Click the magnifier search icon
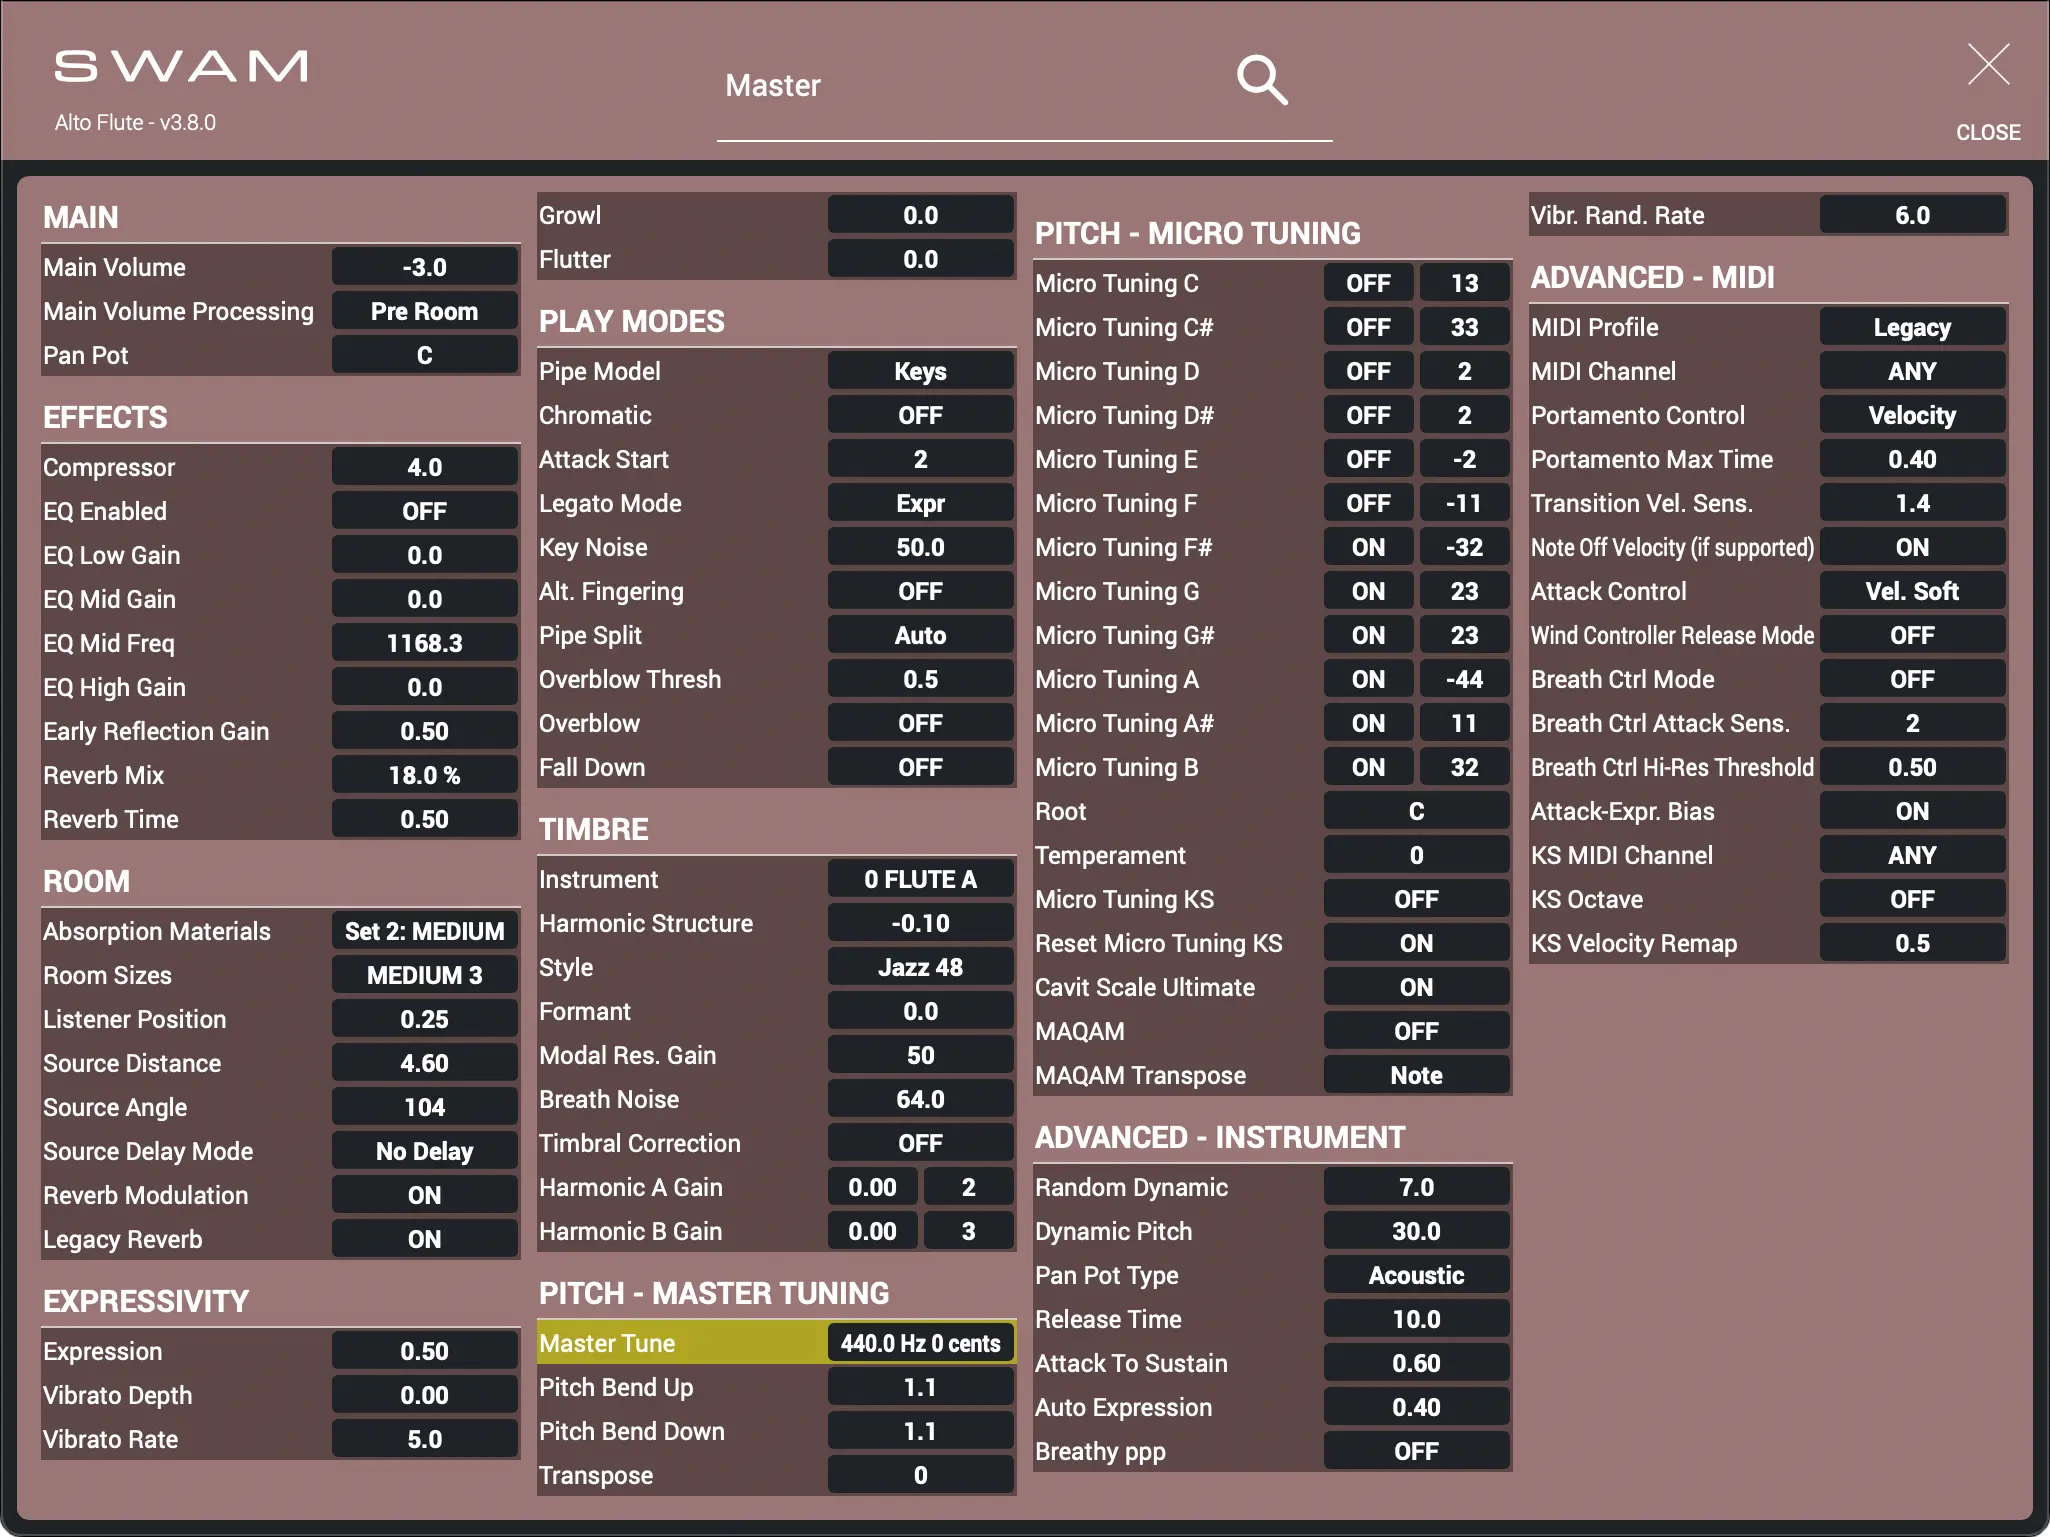 (x=1261, y=81)
